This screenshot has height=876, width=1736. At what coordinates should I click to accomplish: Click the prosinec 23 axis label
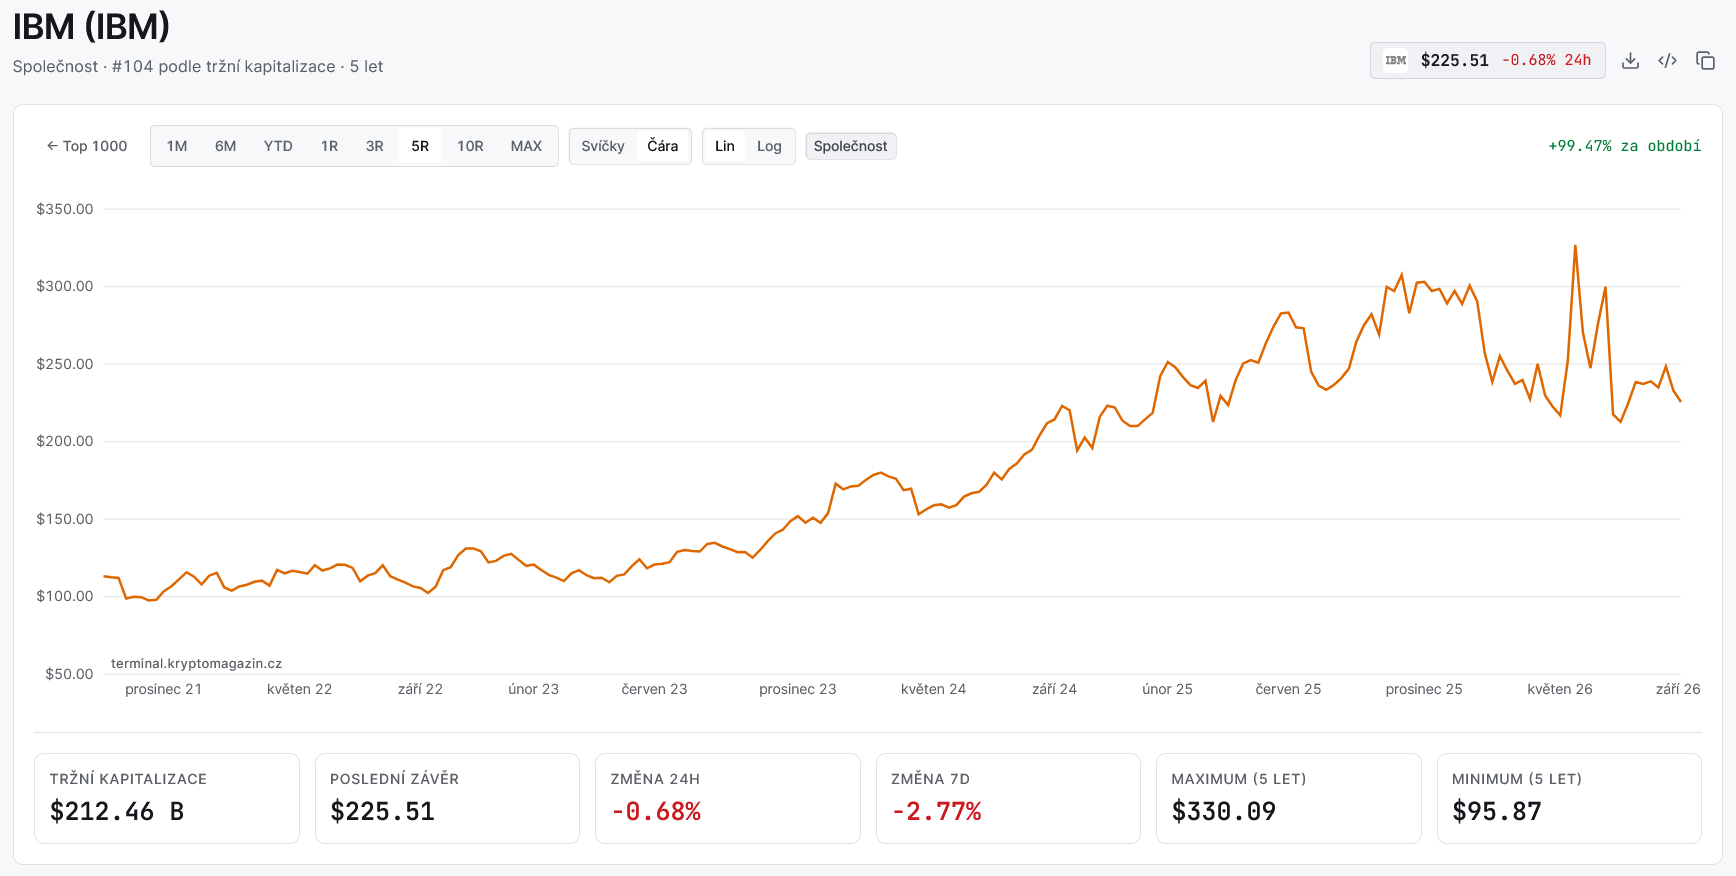tap(797, 689)
